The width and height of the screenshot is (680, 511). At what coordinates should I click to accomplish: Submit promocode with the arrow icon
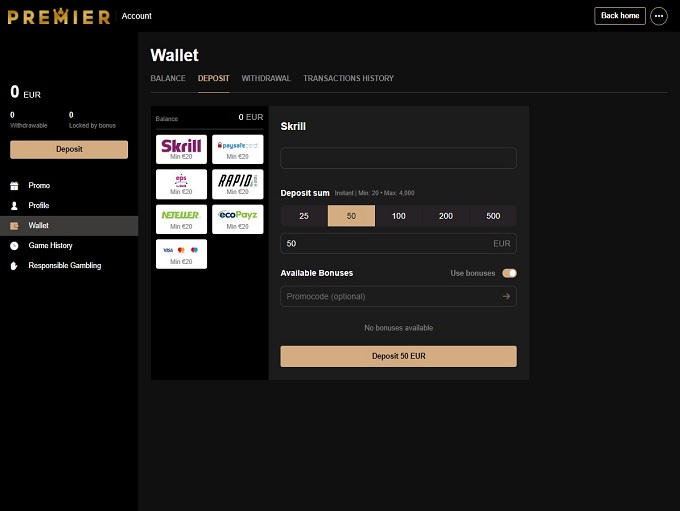tap(507, 296)
